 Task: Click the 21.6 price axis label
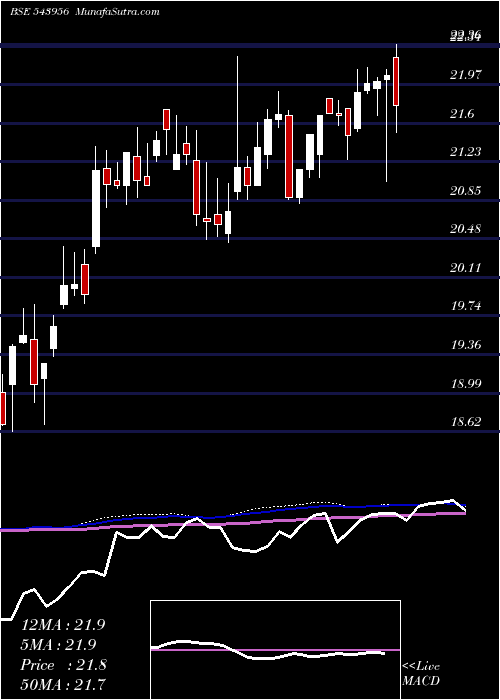pyautogui.click(x=462, y=114)
